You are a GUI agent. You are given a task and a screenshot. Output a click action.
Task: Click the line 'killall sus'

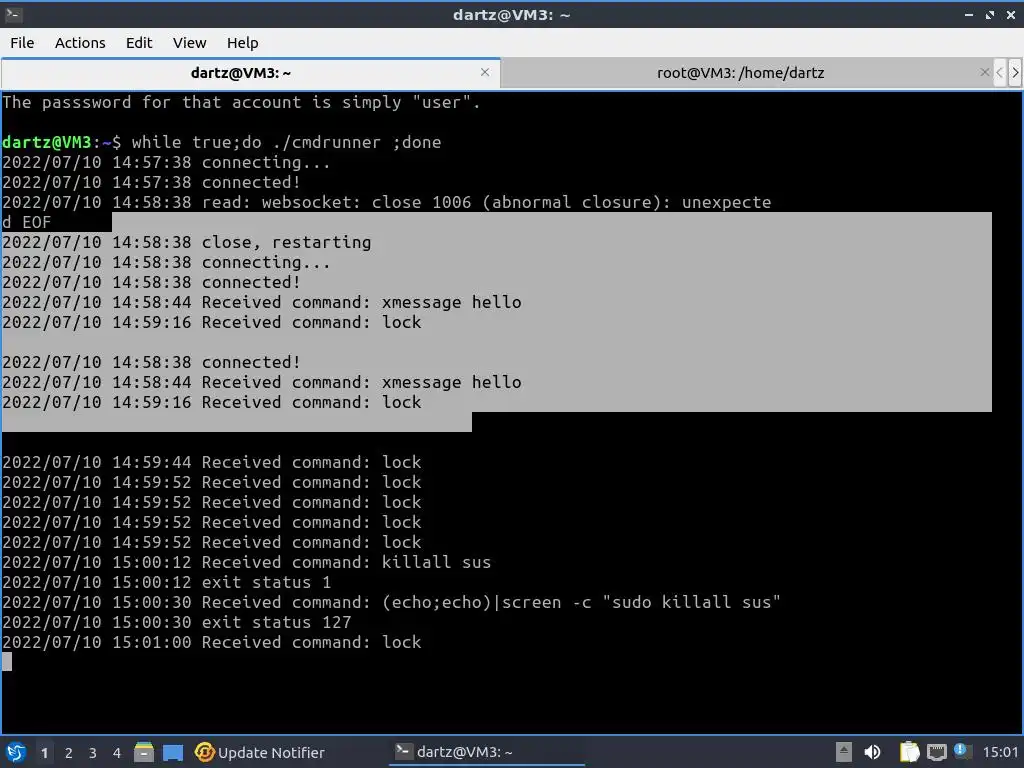(246, 562)
